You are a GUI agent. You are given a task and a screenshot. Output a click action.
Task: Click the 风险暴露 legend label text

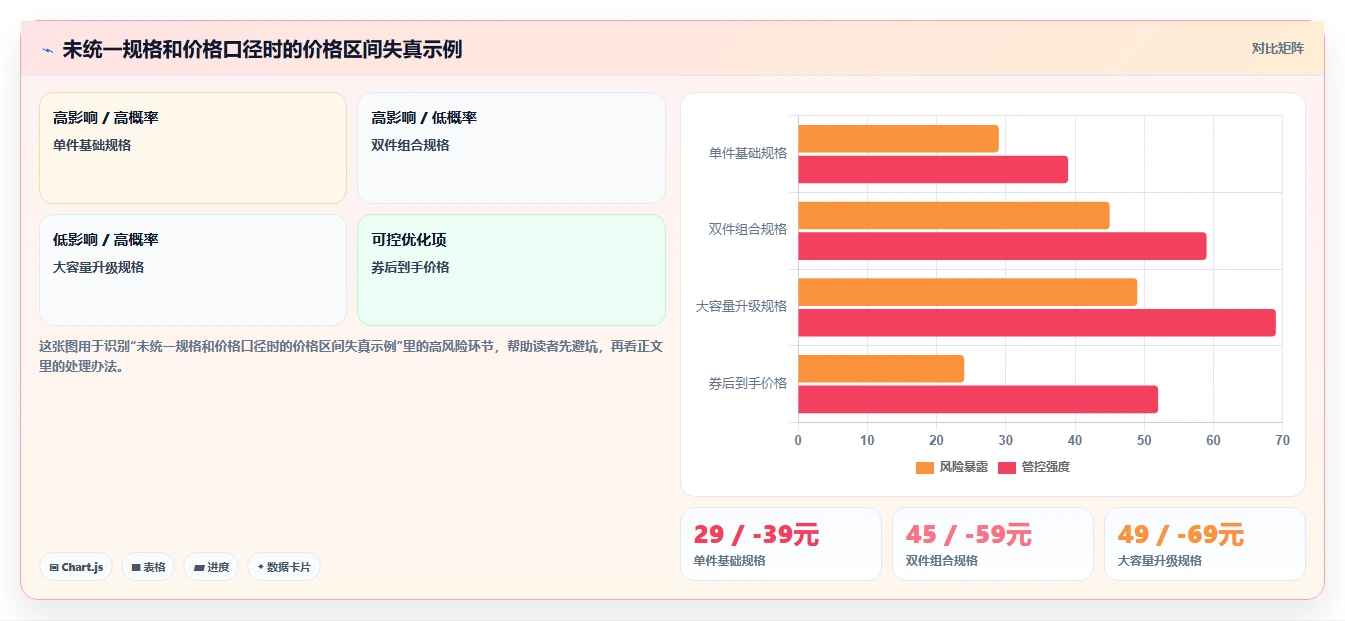tap(964, 467)
